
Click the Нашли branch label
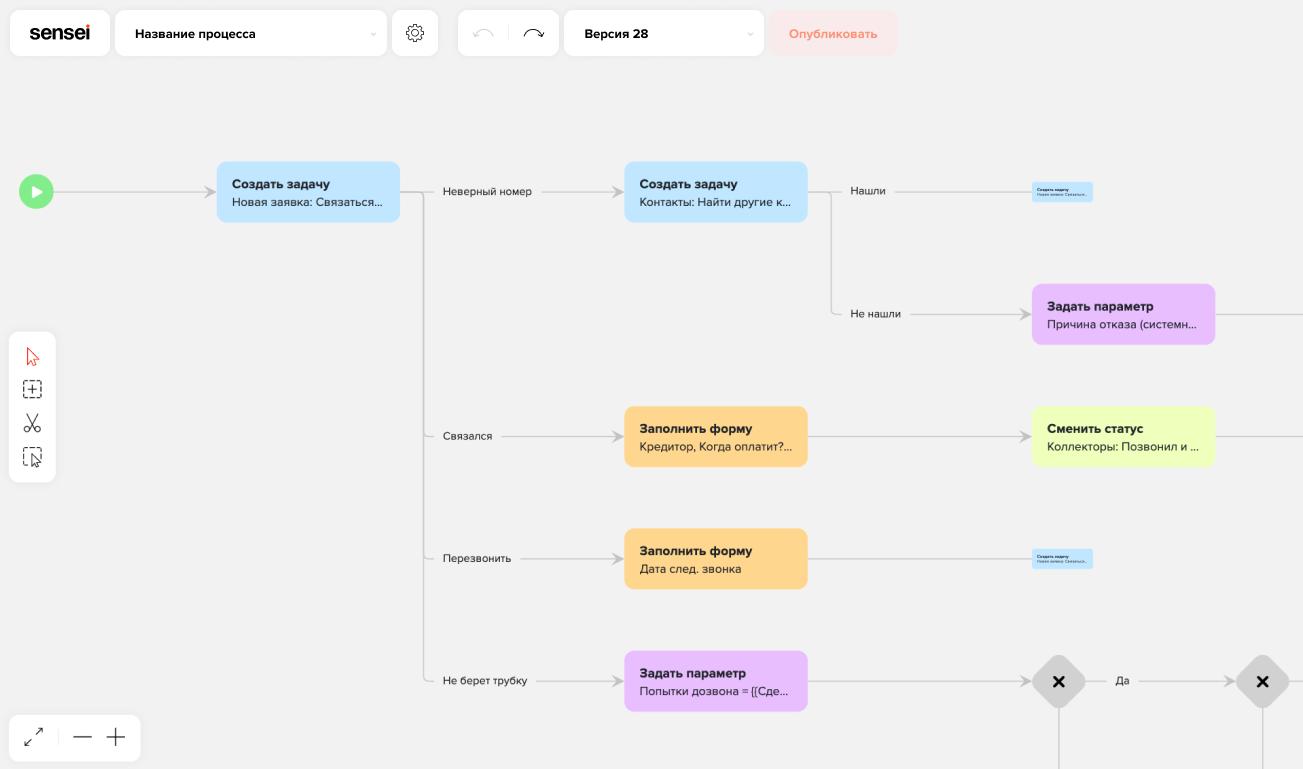pyautogui.click(x=867, y=191)
